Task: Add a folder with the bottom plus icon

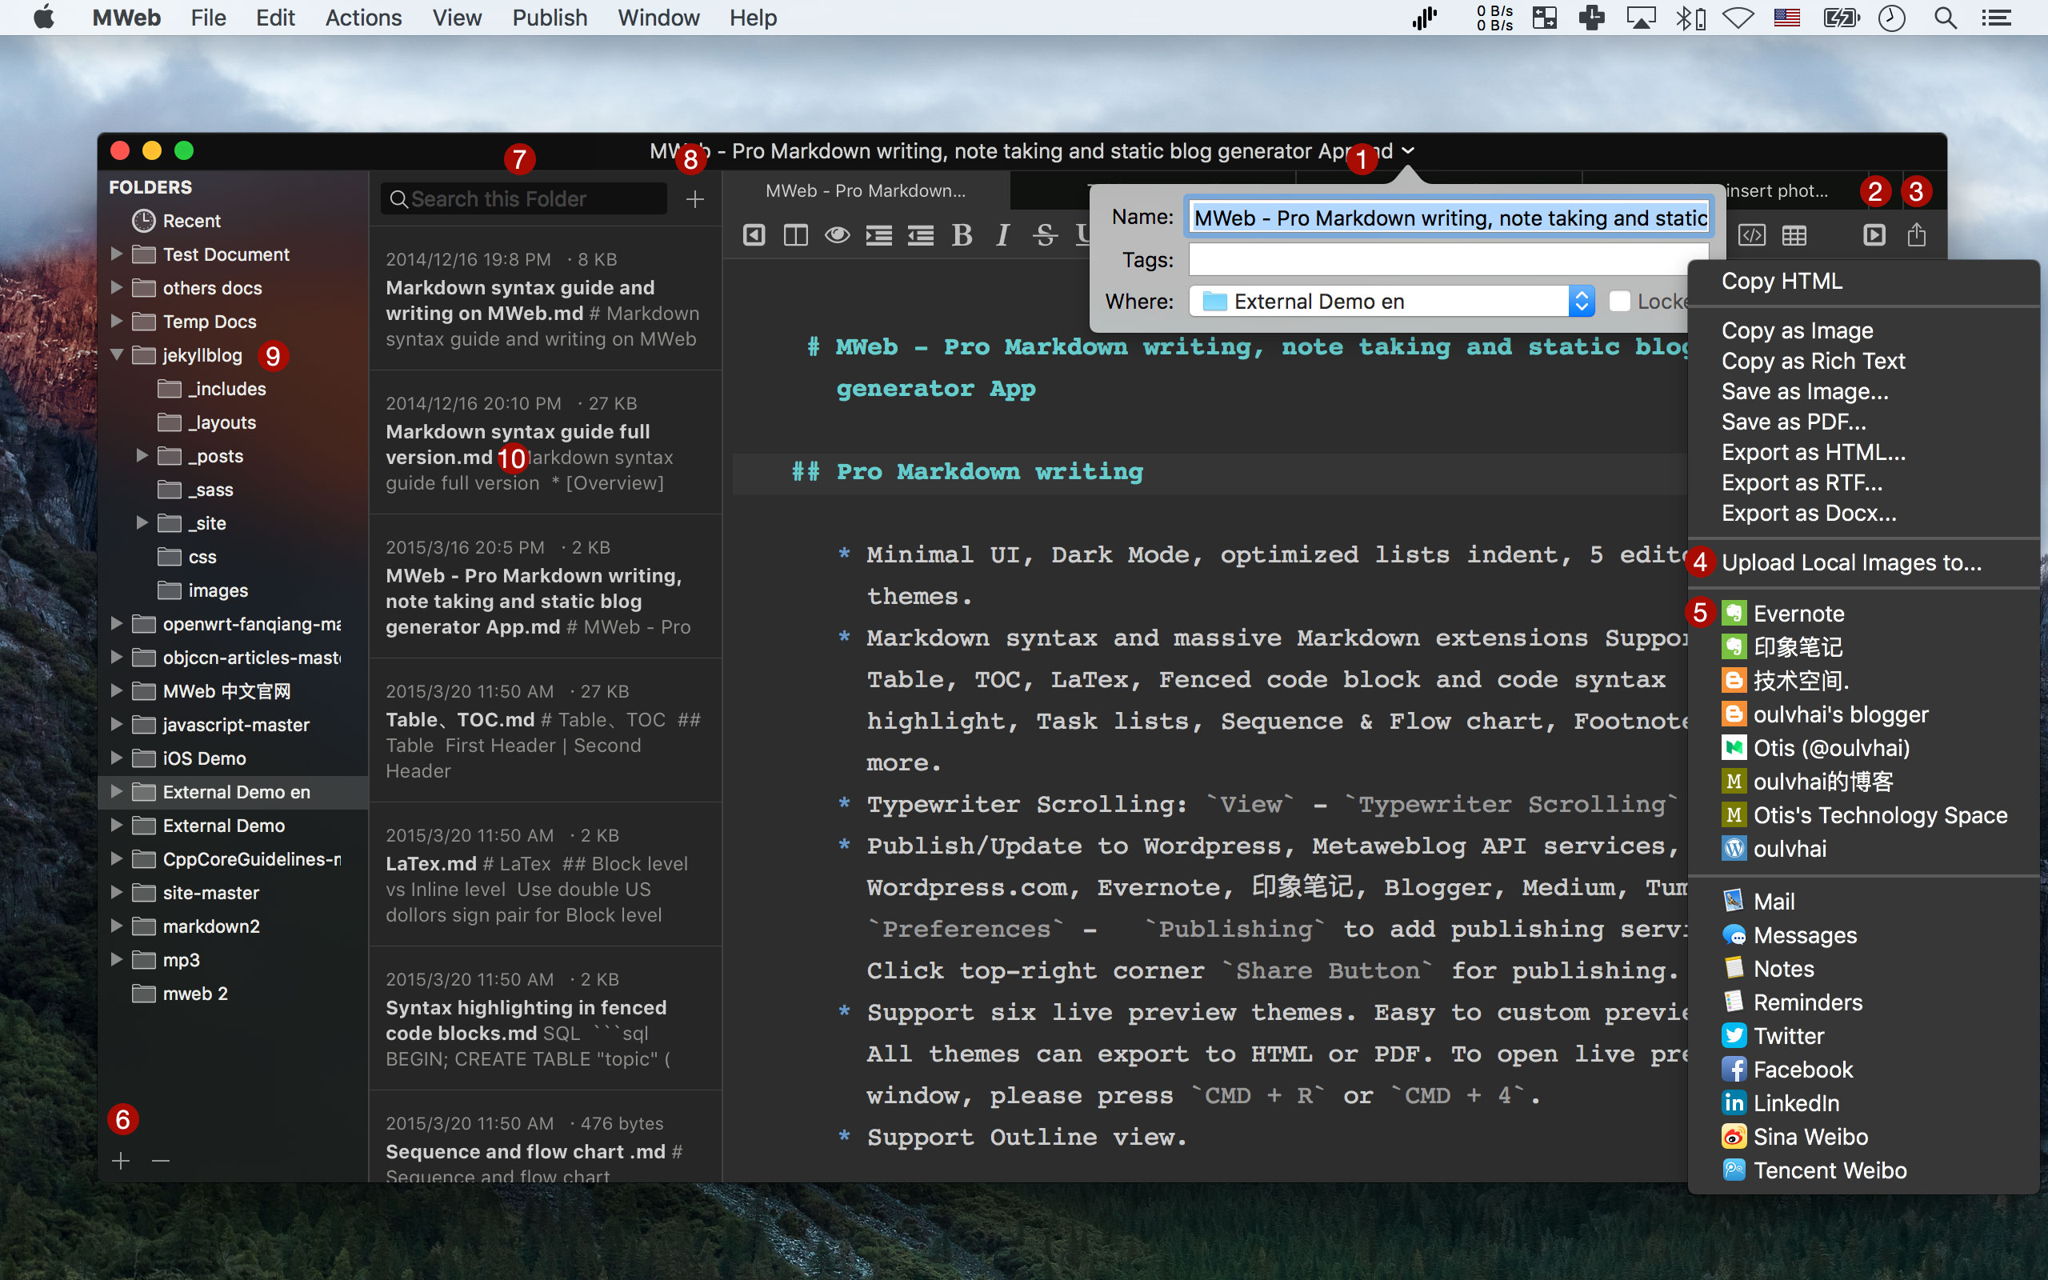Action: (121, 1161)
